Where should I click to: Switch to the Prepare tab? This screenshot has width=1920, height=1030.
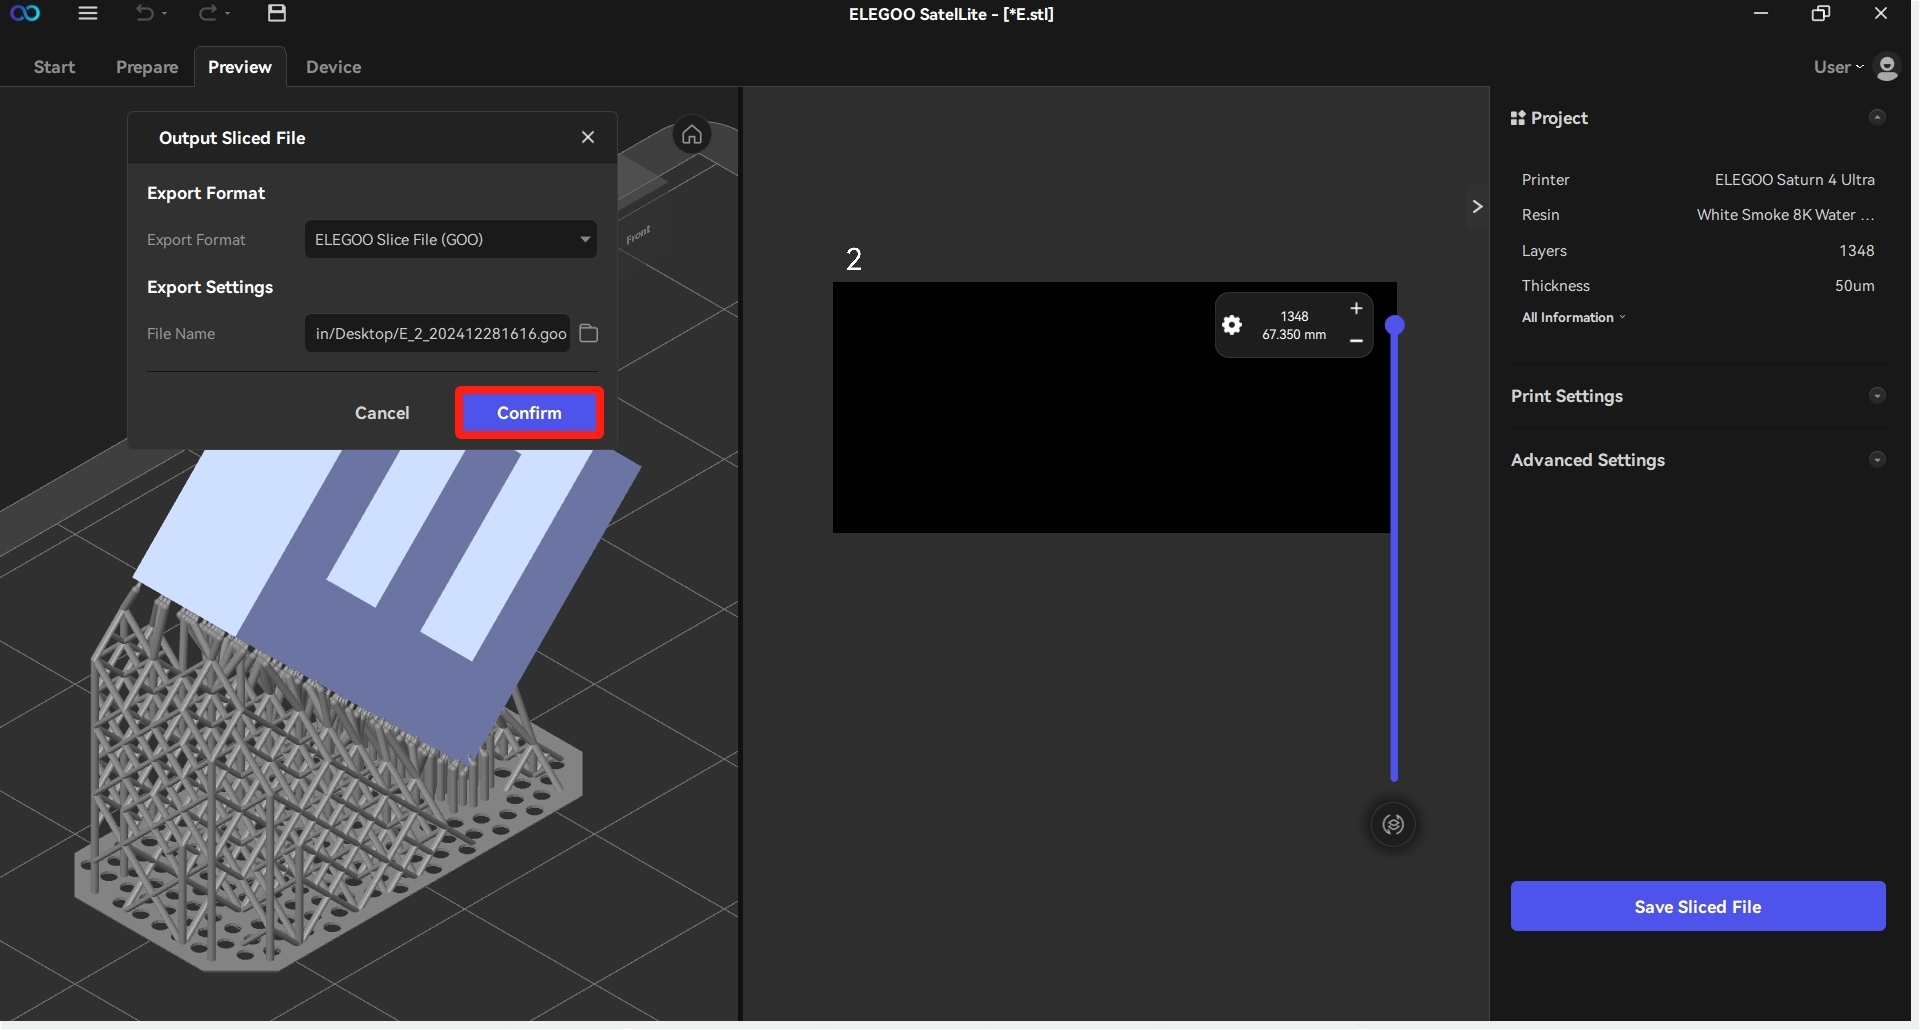pyautogui.click(x=147, y=67)
